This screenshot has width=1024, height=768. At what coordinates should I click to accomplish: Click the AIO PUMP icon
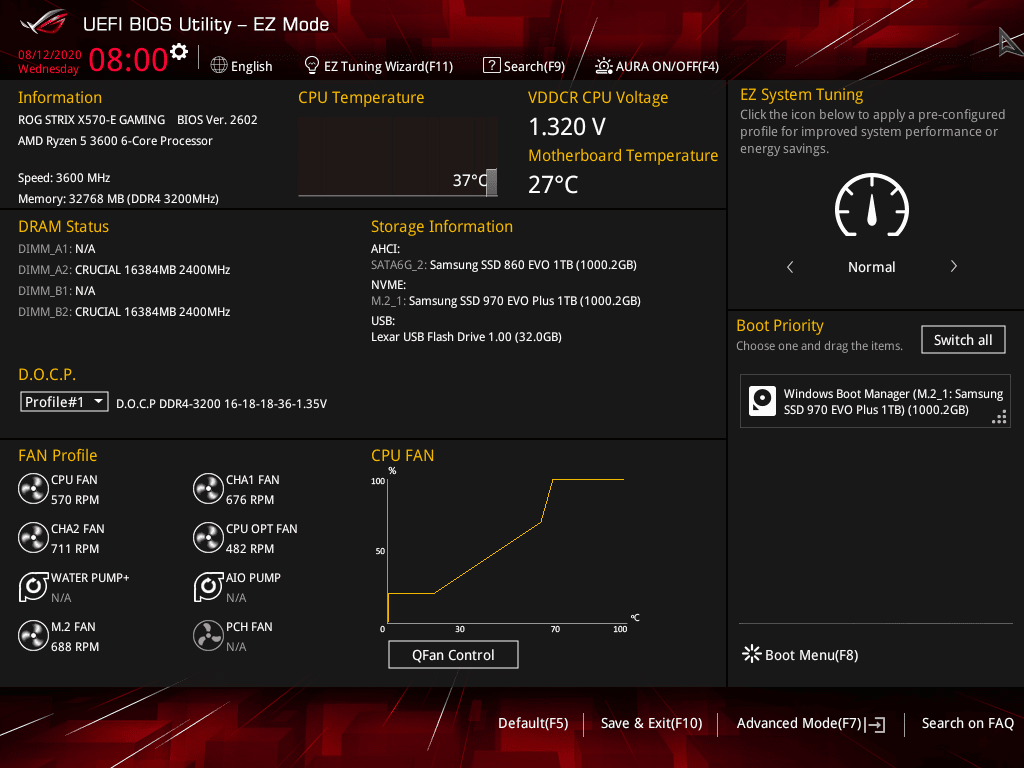tap(208, 586)
